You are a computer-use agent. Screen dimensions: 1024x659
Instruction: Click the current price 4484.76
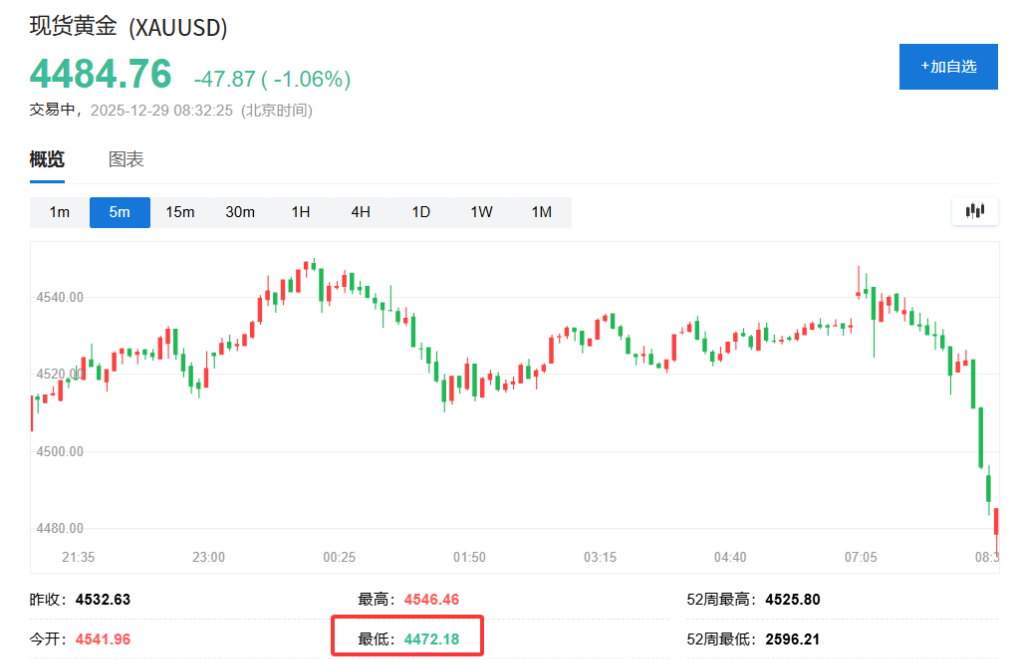click(x=100, y=74)
